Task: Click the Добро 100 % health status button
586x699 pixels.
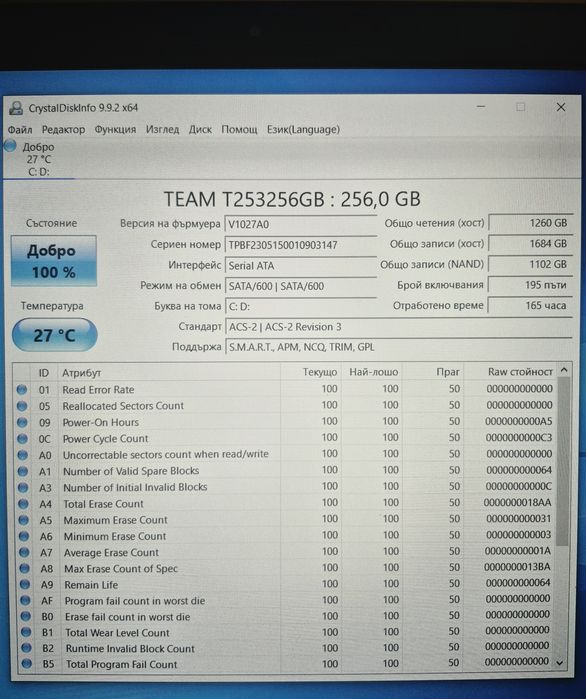Action: (x=53, y=261)
